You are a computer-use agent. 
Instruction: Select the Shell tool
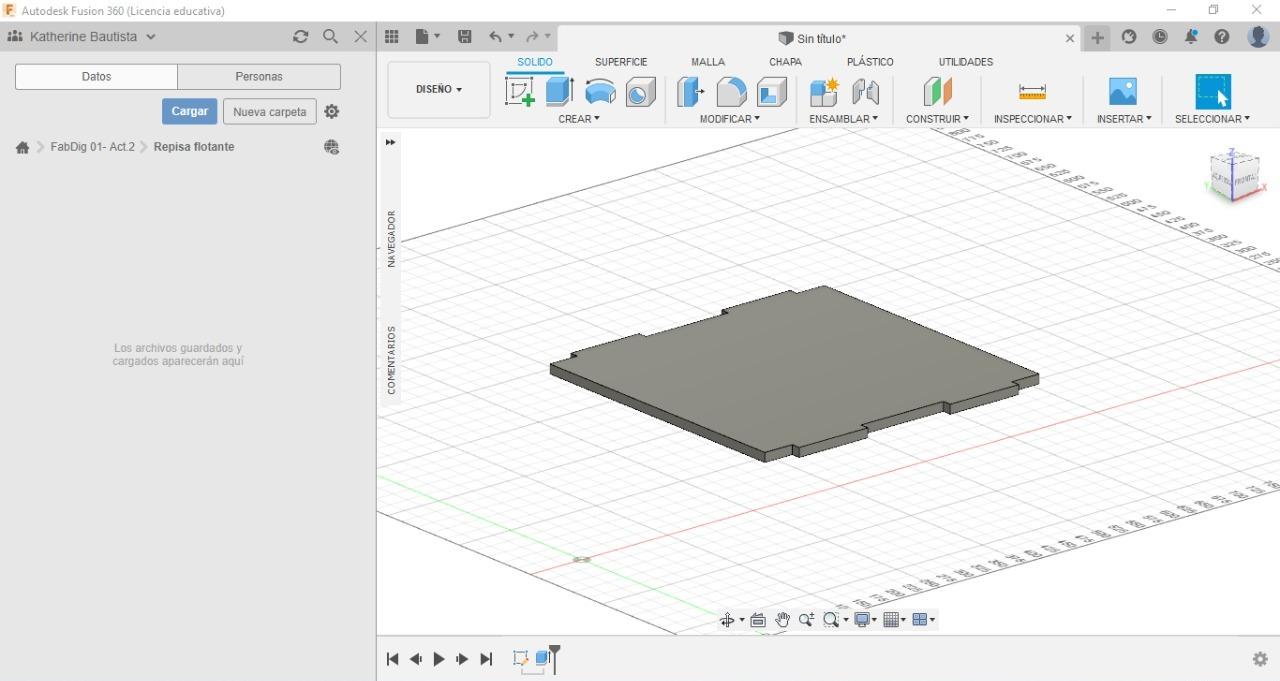point(771,92)
